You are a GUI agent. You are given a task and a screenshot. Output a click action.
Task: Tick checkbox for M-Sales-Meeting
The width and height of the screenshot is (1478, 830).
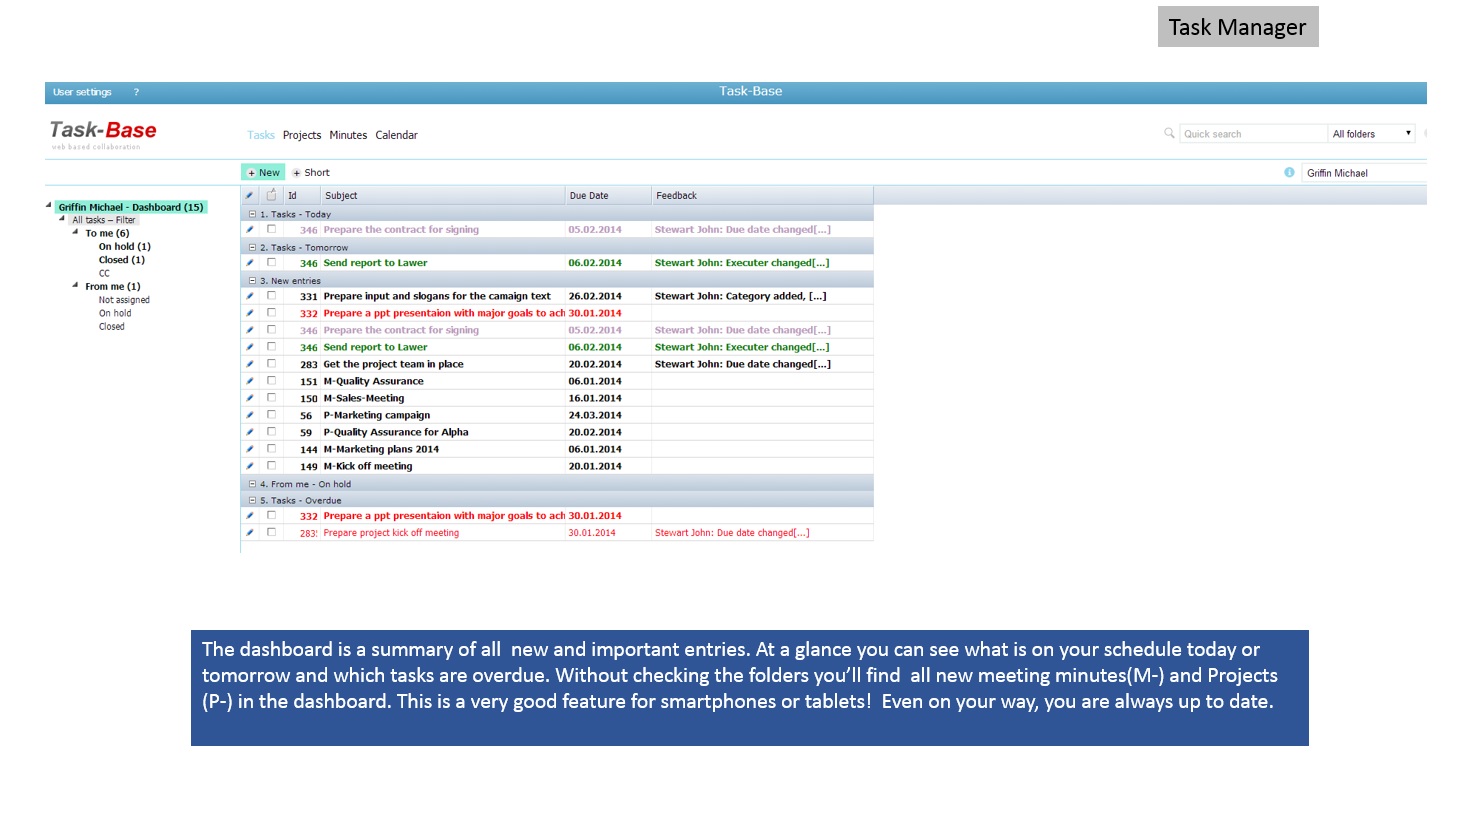tap(271, 398)
